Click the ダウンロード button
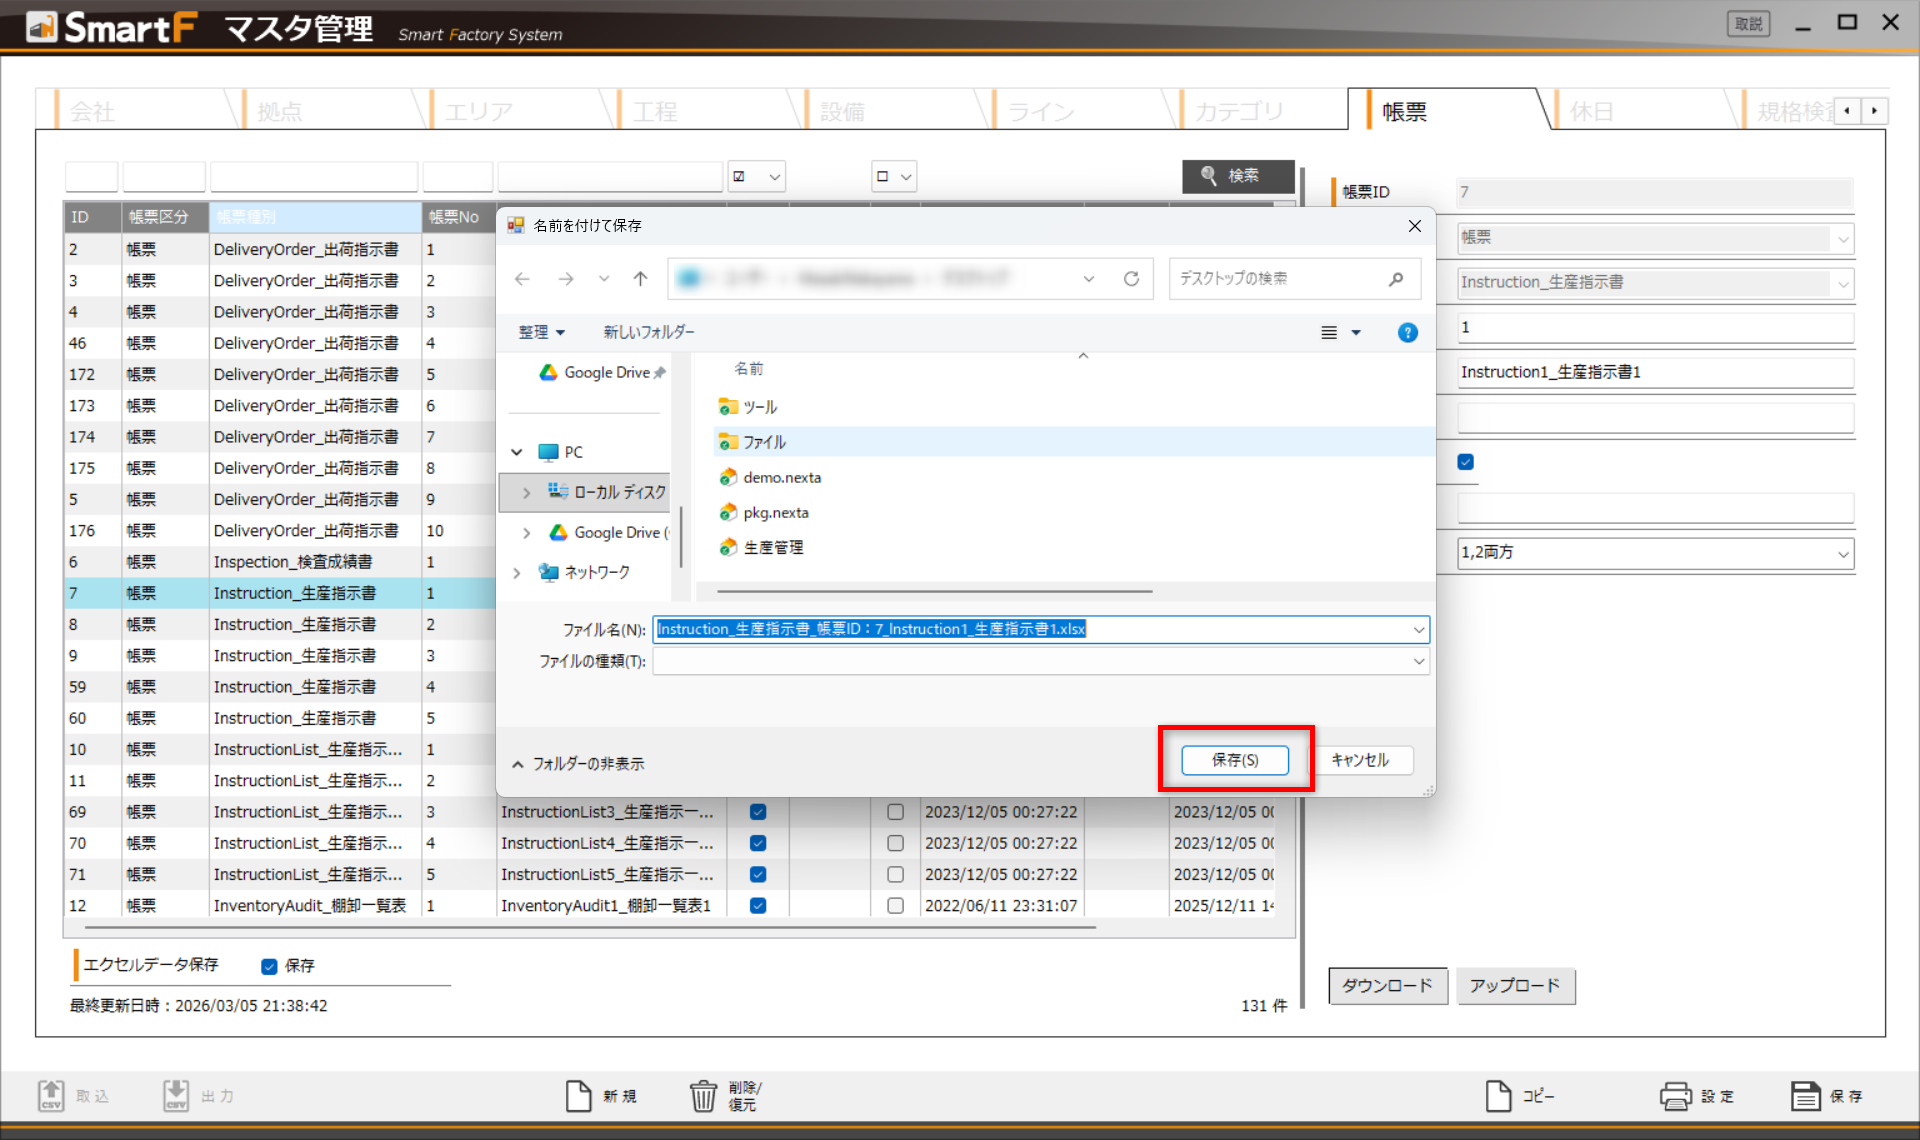The width and height of the screenshot is (1920, 1140). tap(1387, 985)
